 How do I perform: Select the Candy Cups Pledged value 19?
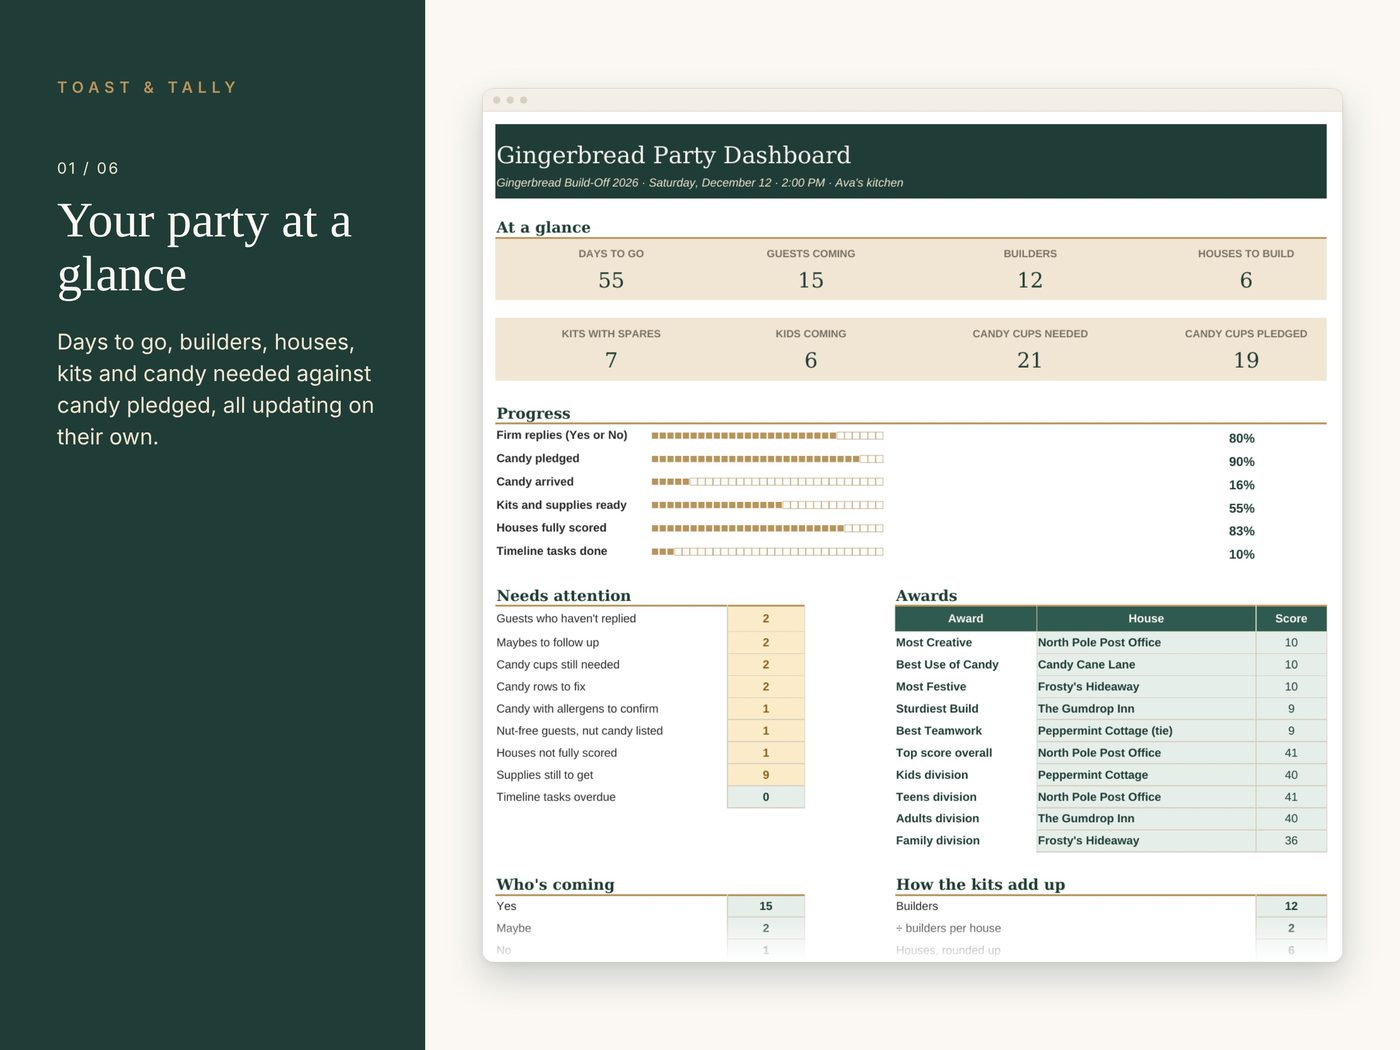(x=1246, y=360)
